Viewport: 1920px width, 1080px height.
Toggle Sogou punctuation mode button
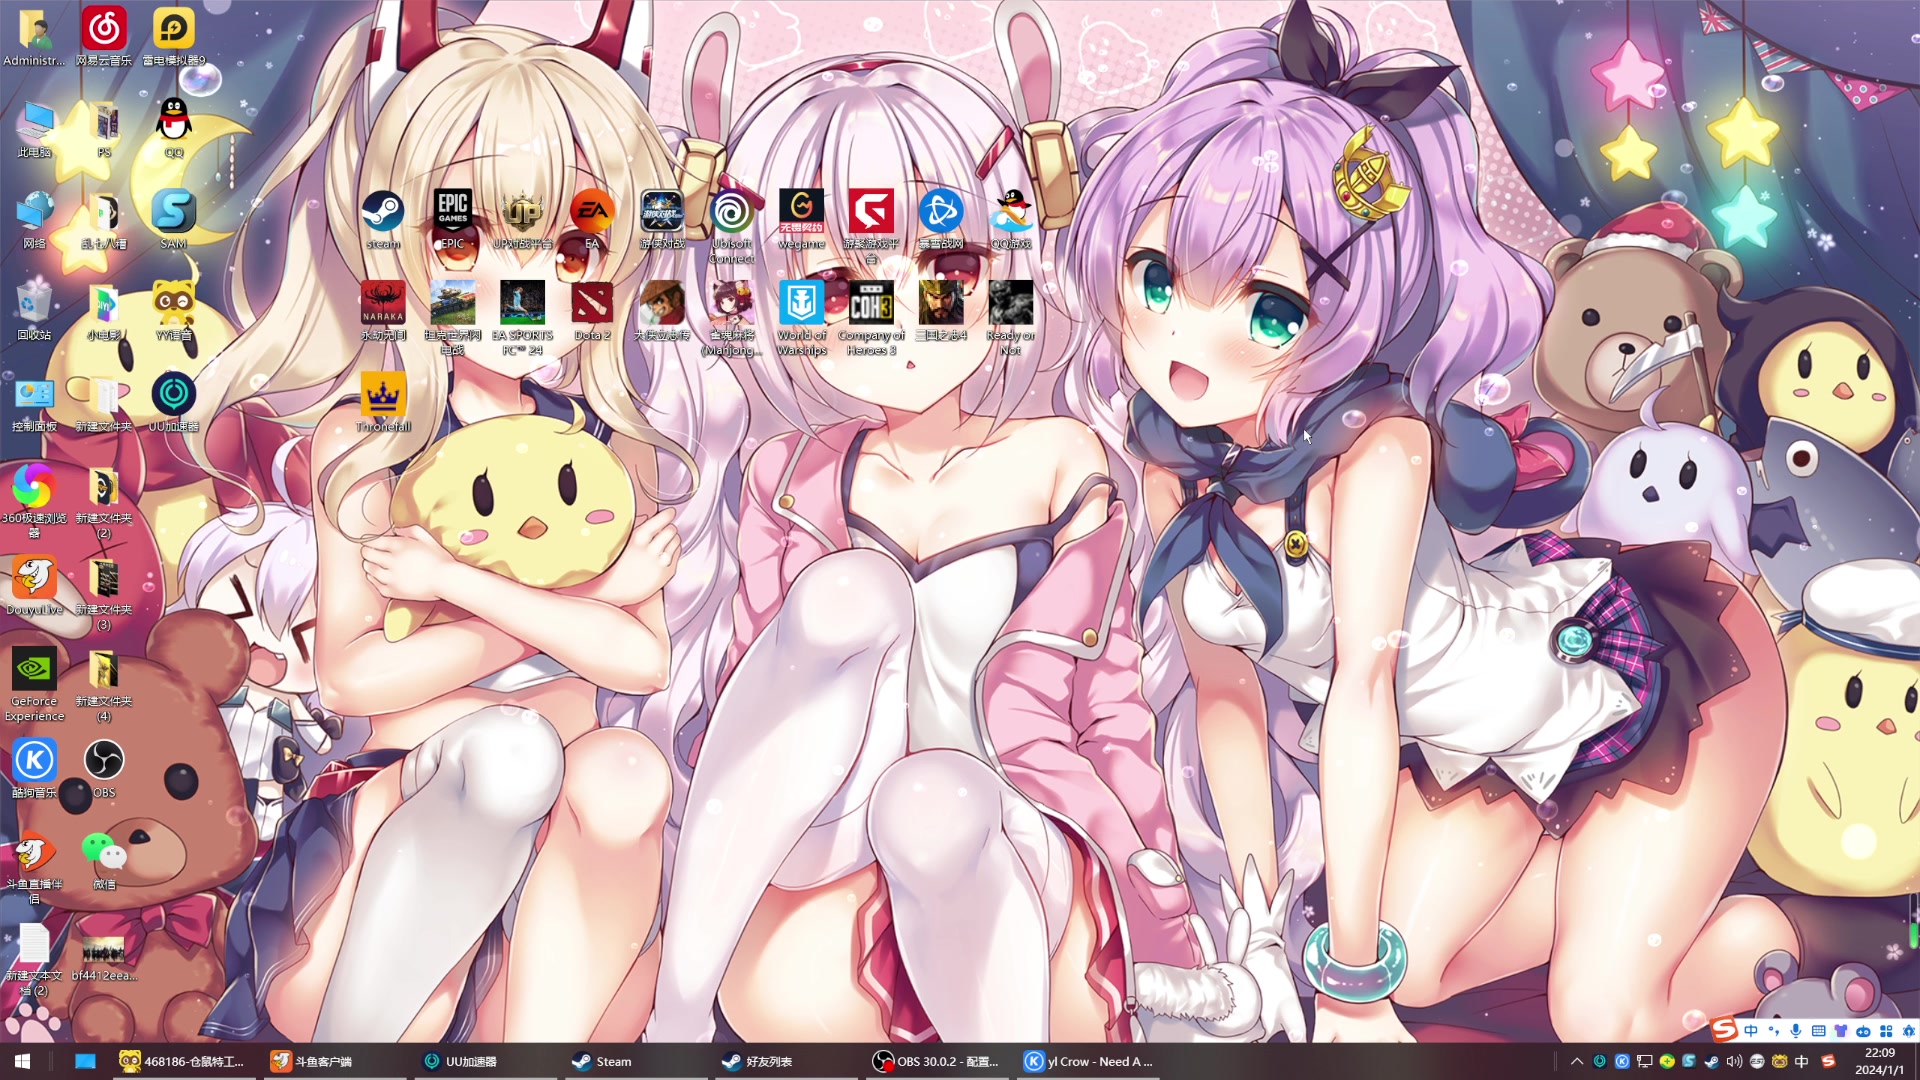1774,1031
